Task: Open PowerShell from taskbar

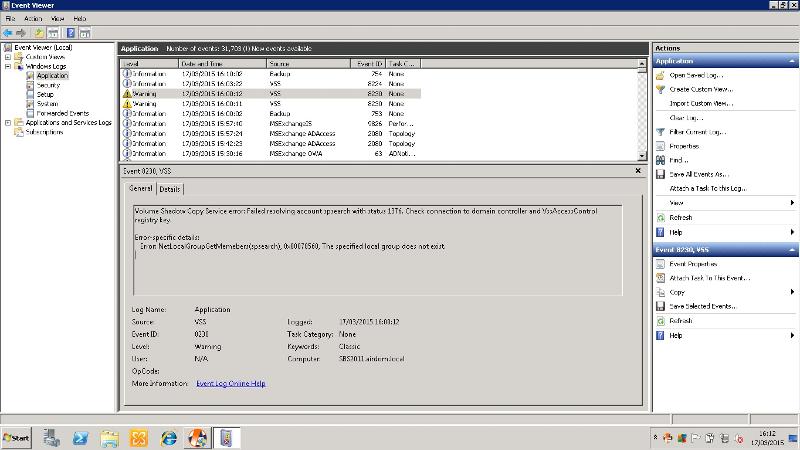Action: click(80, 438)
